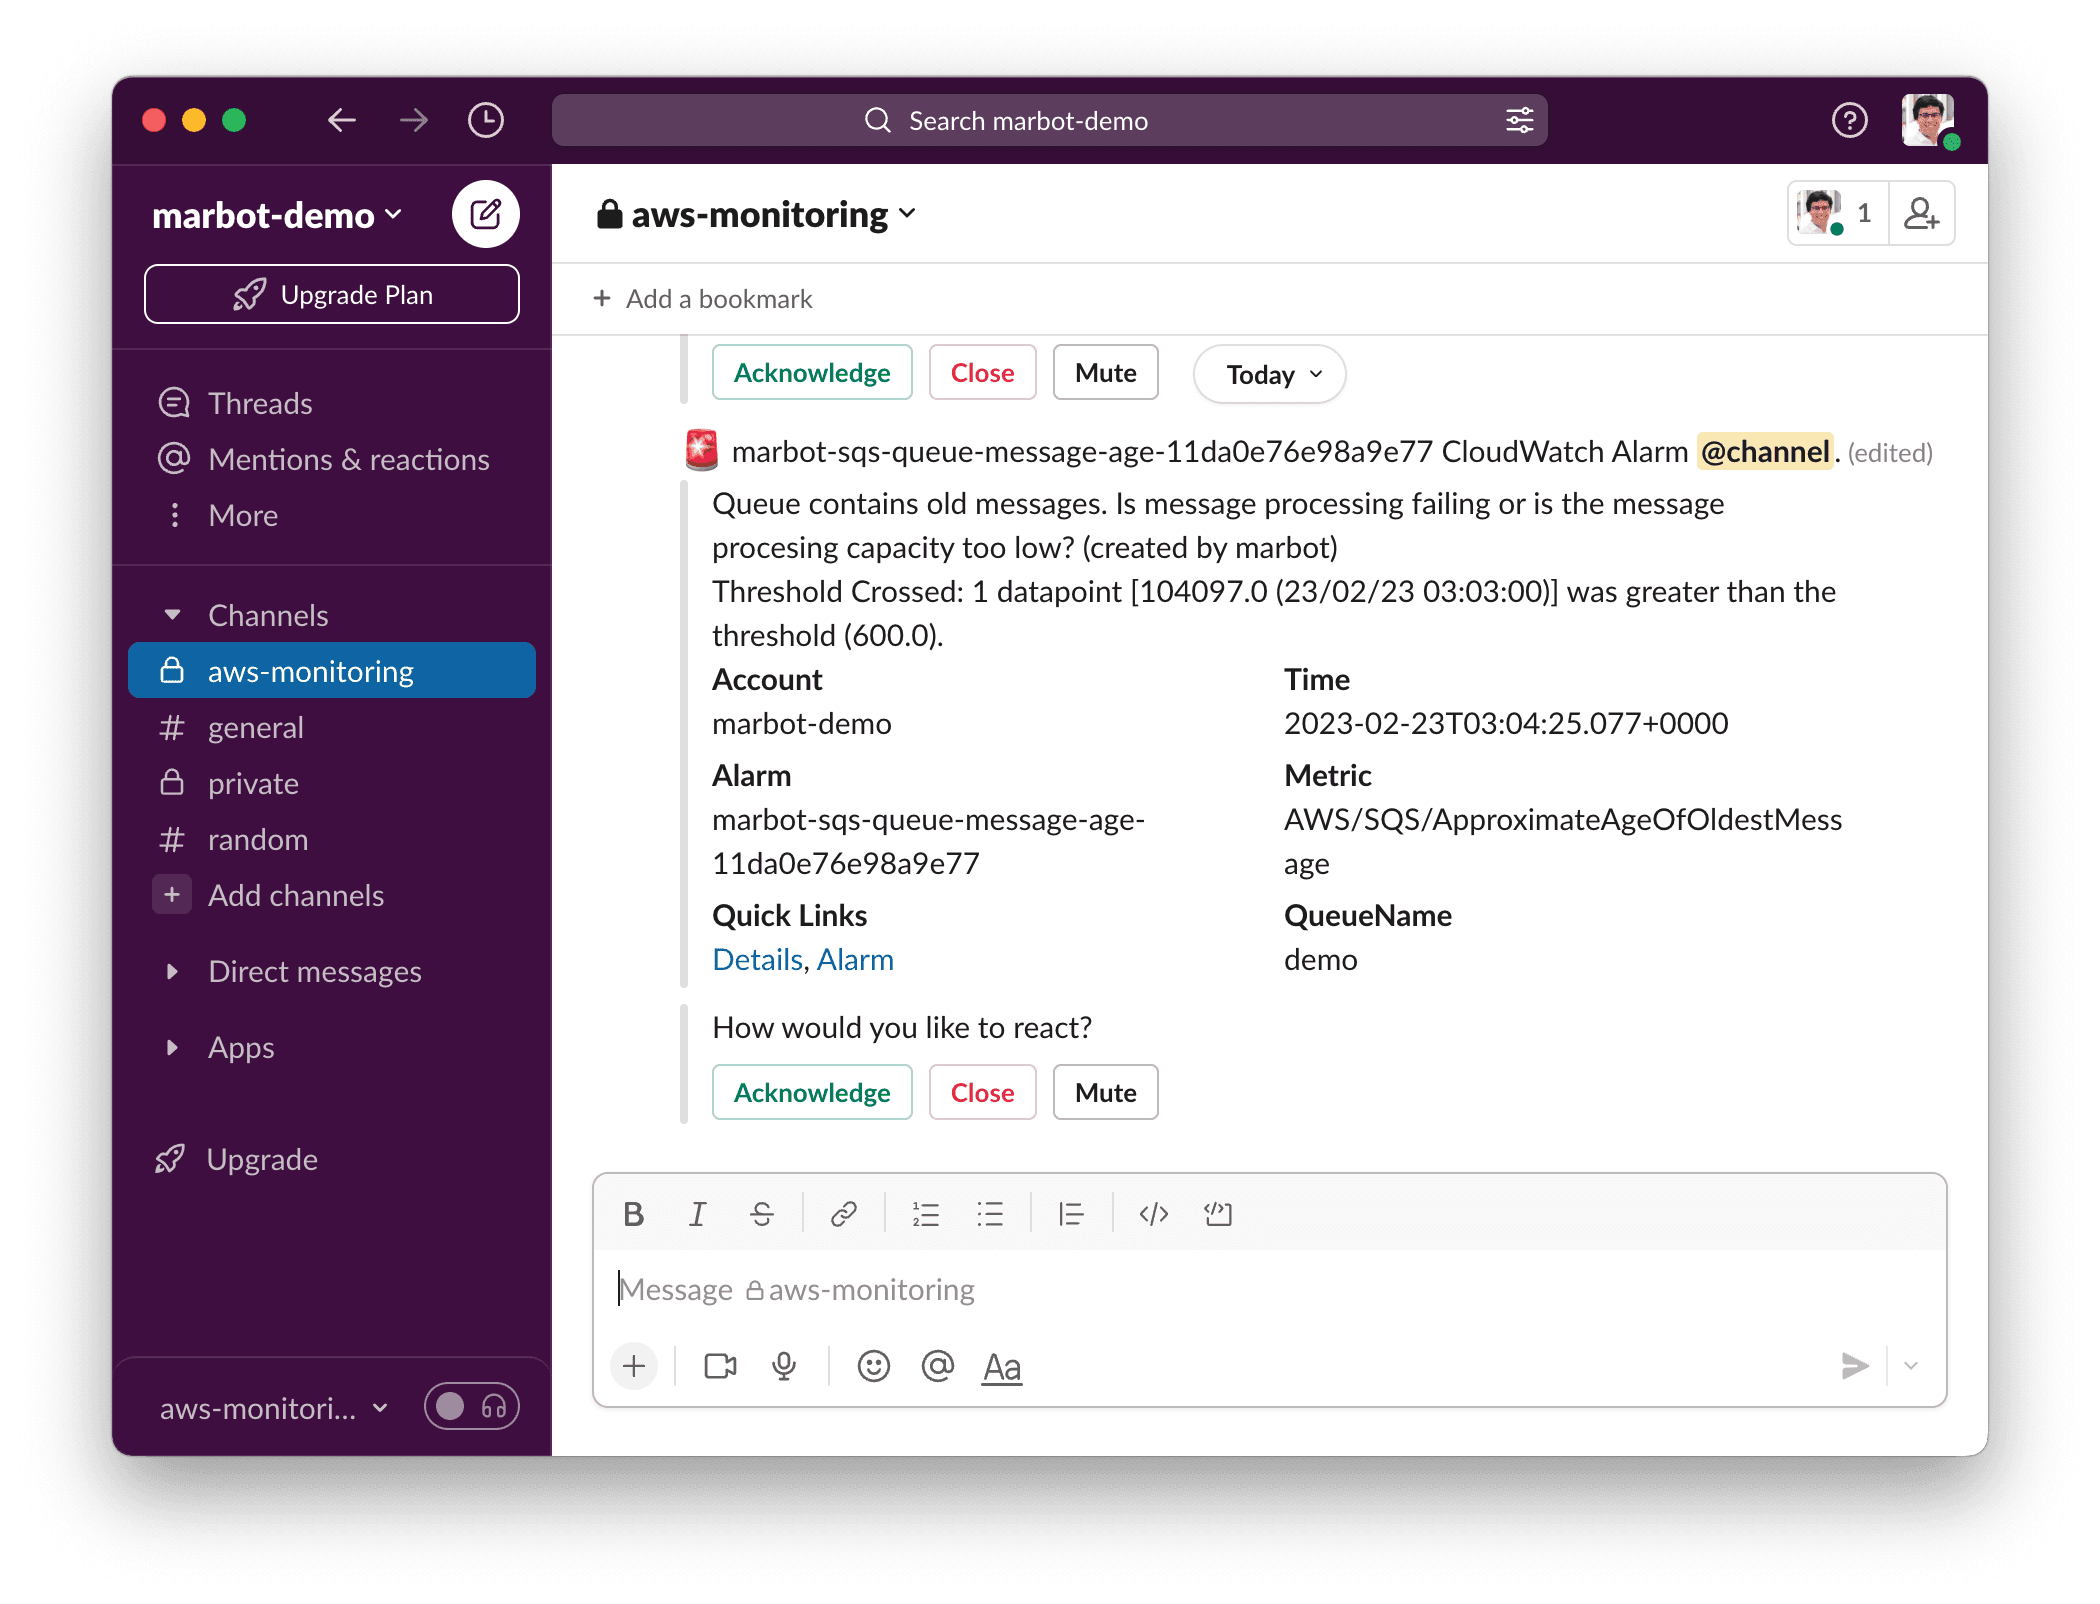Mute the CloudWatch alarm notification
The height and width of the screenshot is (1604, 2100).
(x=1105, y=1092)
